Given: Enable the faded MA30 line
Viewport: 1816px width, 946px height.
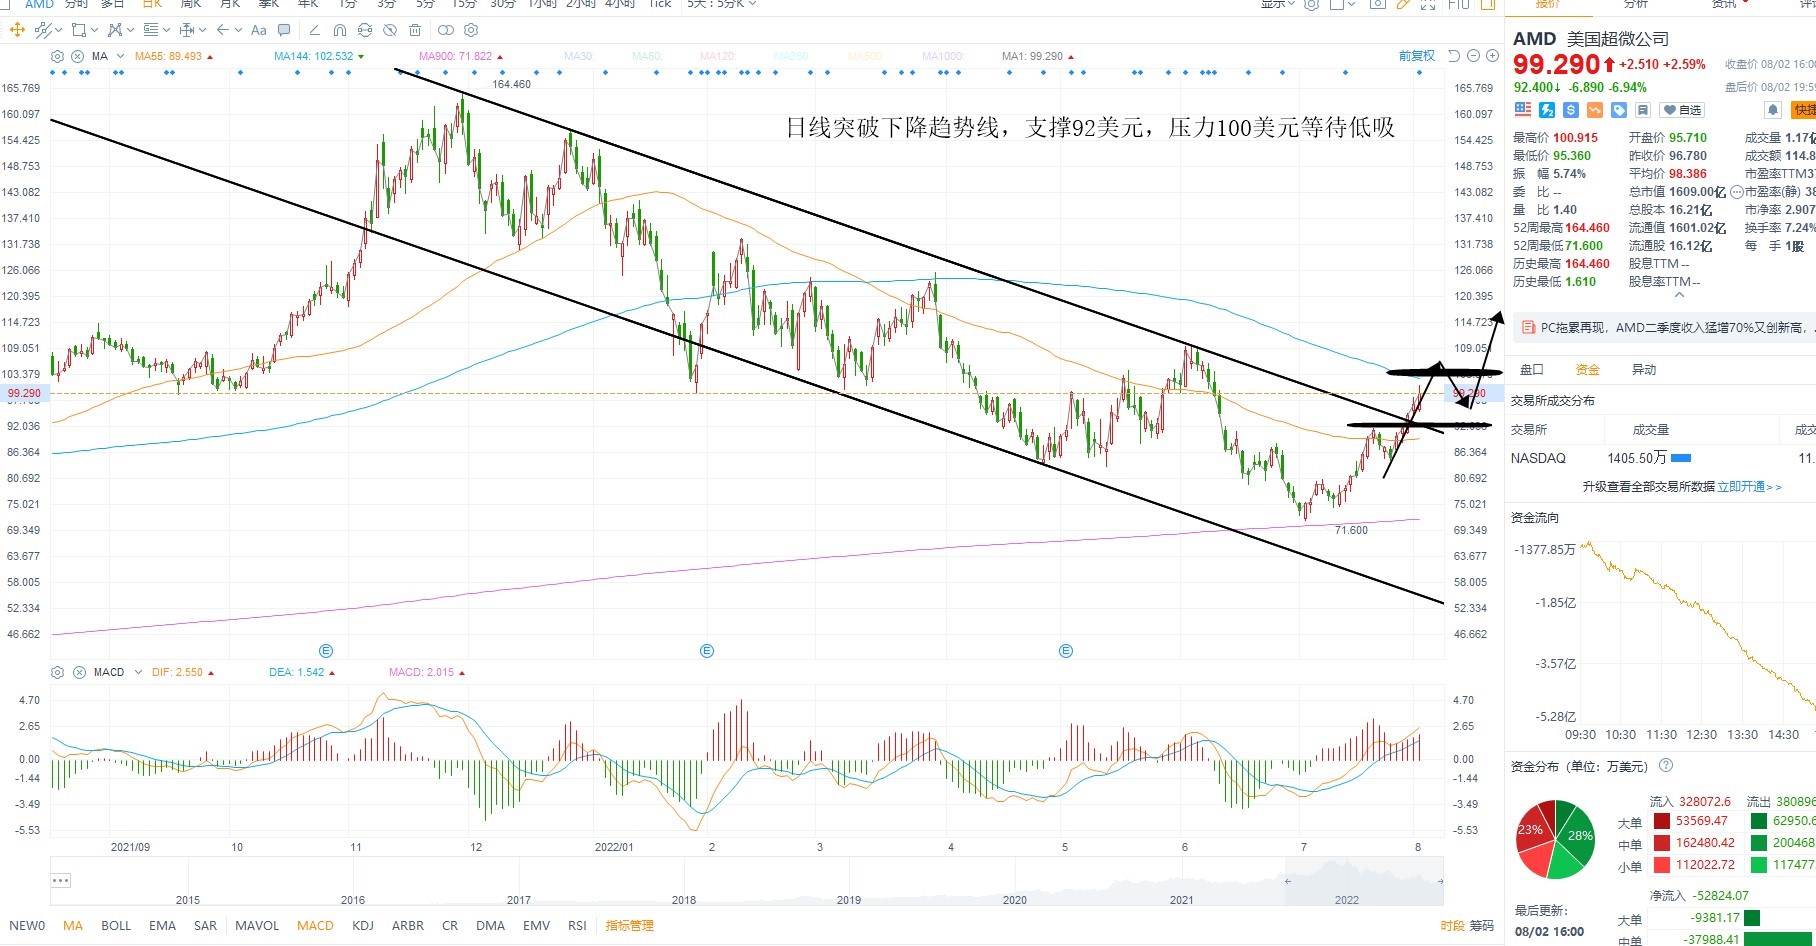Looking at the screenshot, I should (578, 56).
